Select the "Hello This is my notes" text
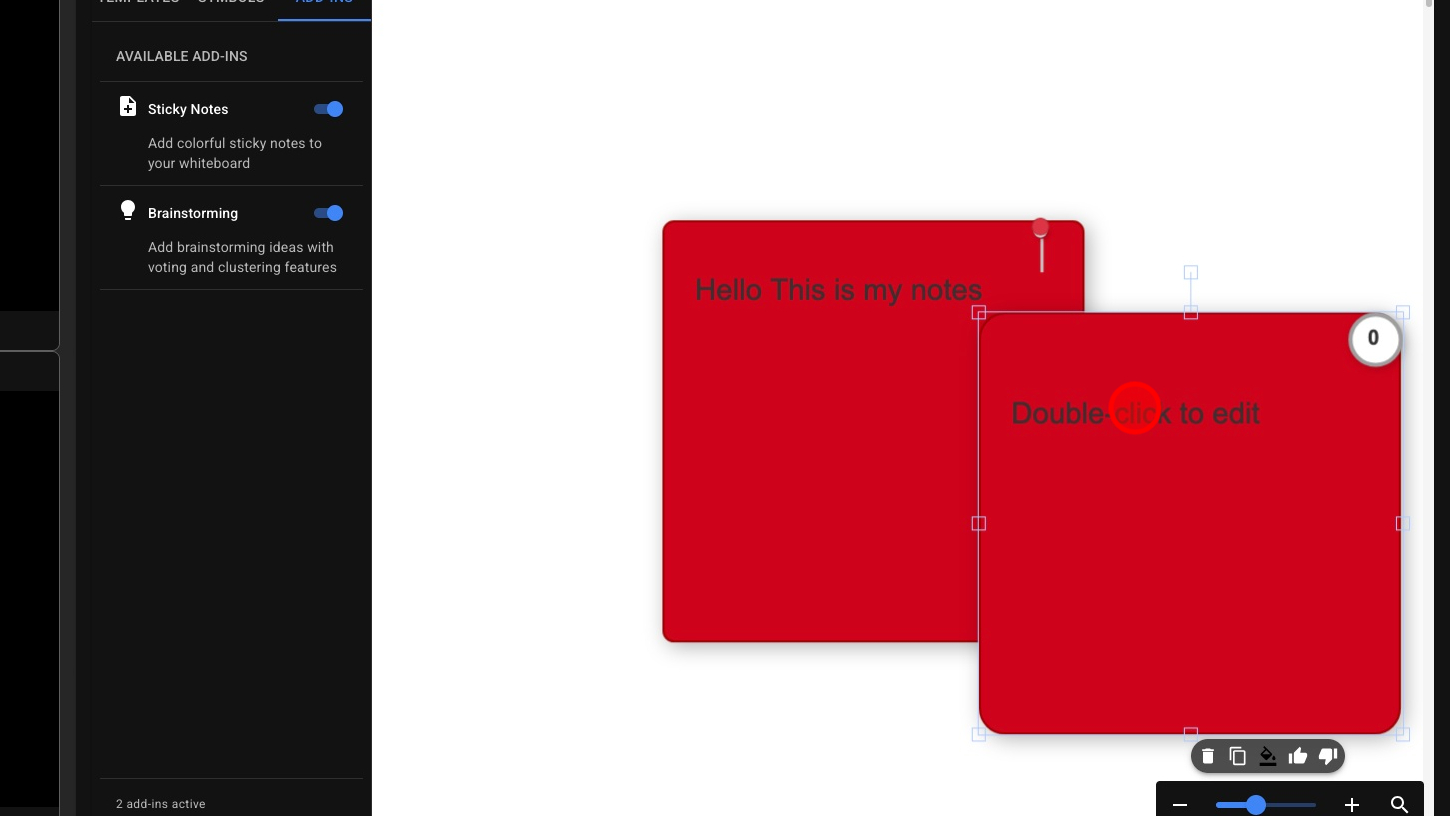 point(838,290)
